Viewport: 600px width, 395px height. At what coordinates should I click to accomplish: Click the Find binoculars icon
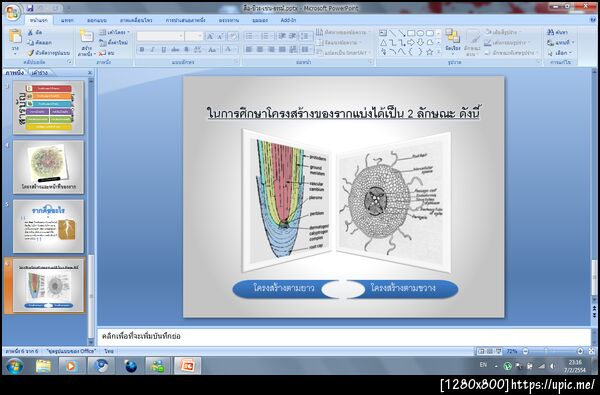coord(551,33)
